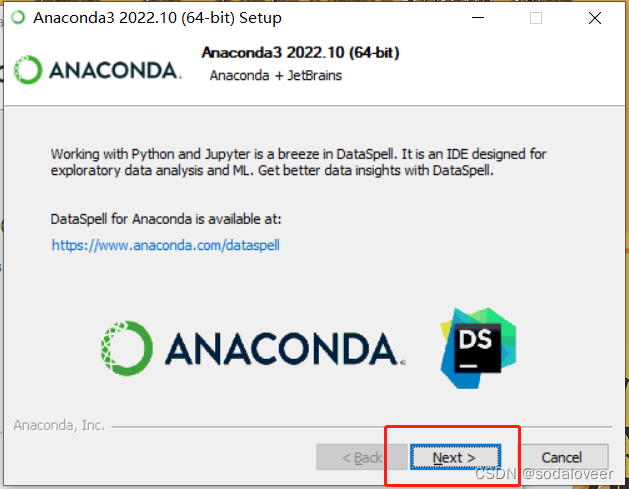Click the Next button to continue setup
This screenshot has height=489, width=629.
tap(455, 457)
